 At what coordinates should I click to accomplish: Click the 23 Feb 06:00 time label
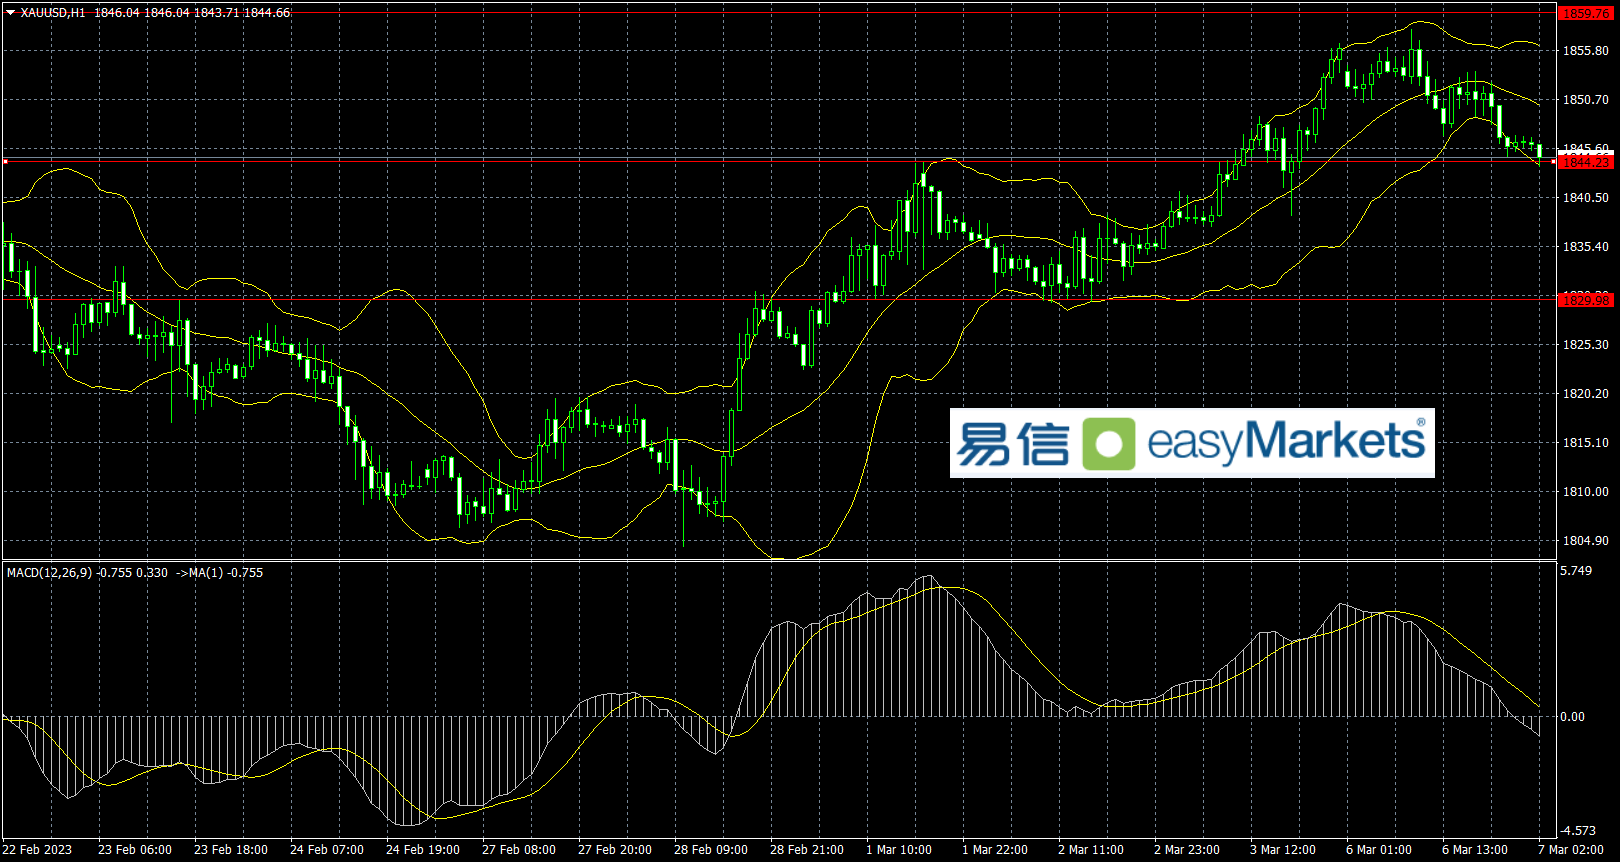135,850
